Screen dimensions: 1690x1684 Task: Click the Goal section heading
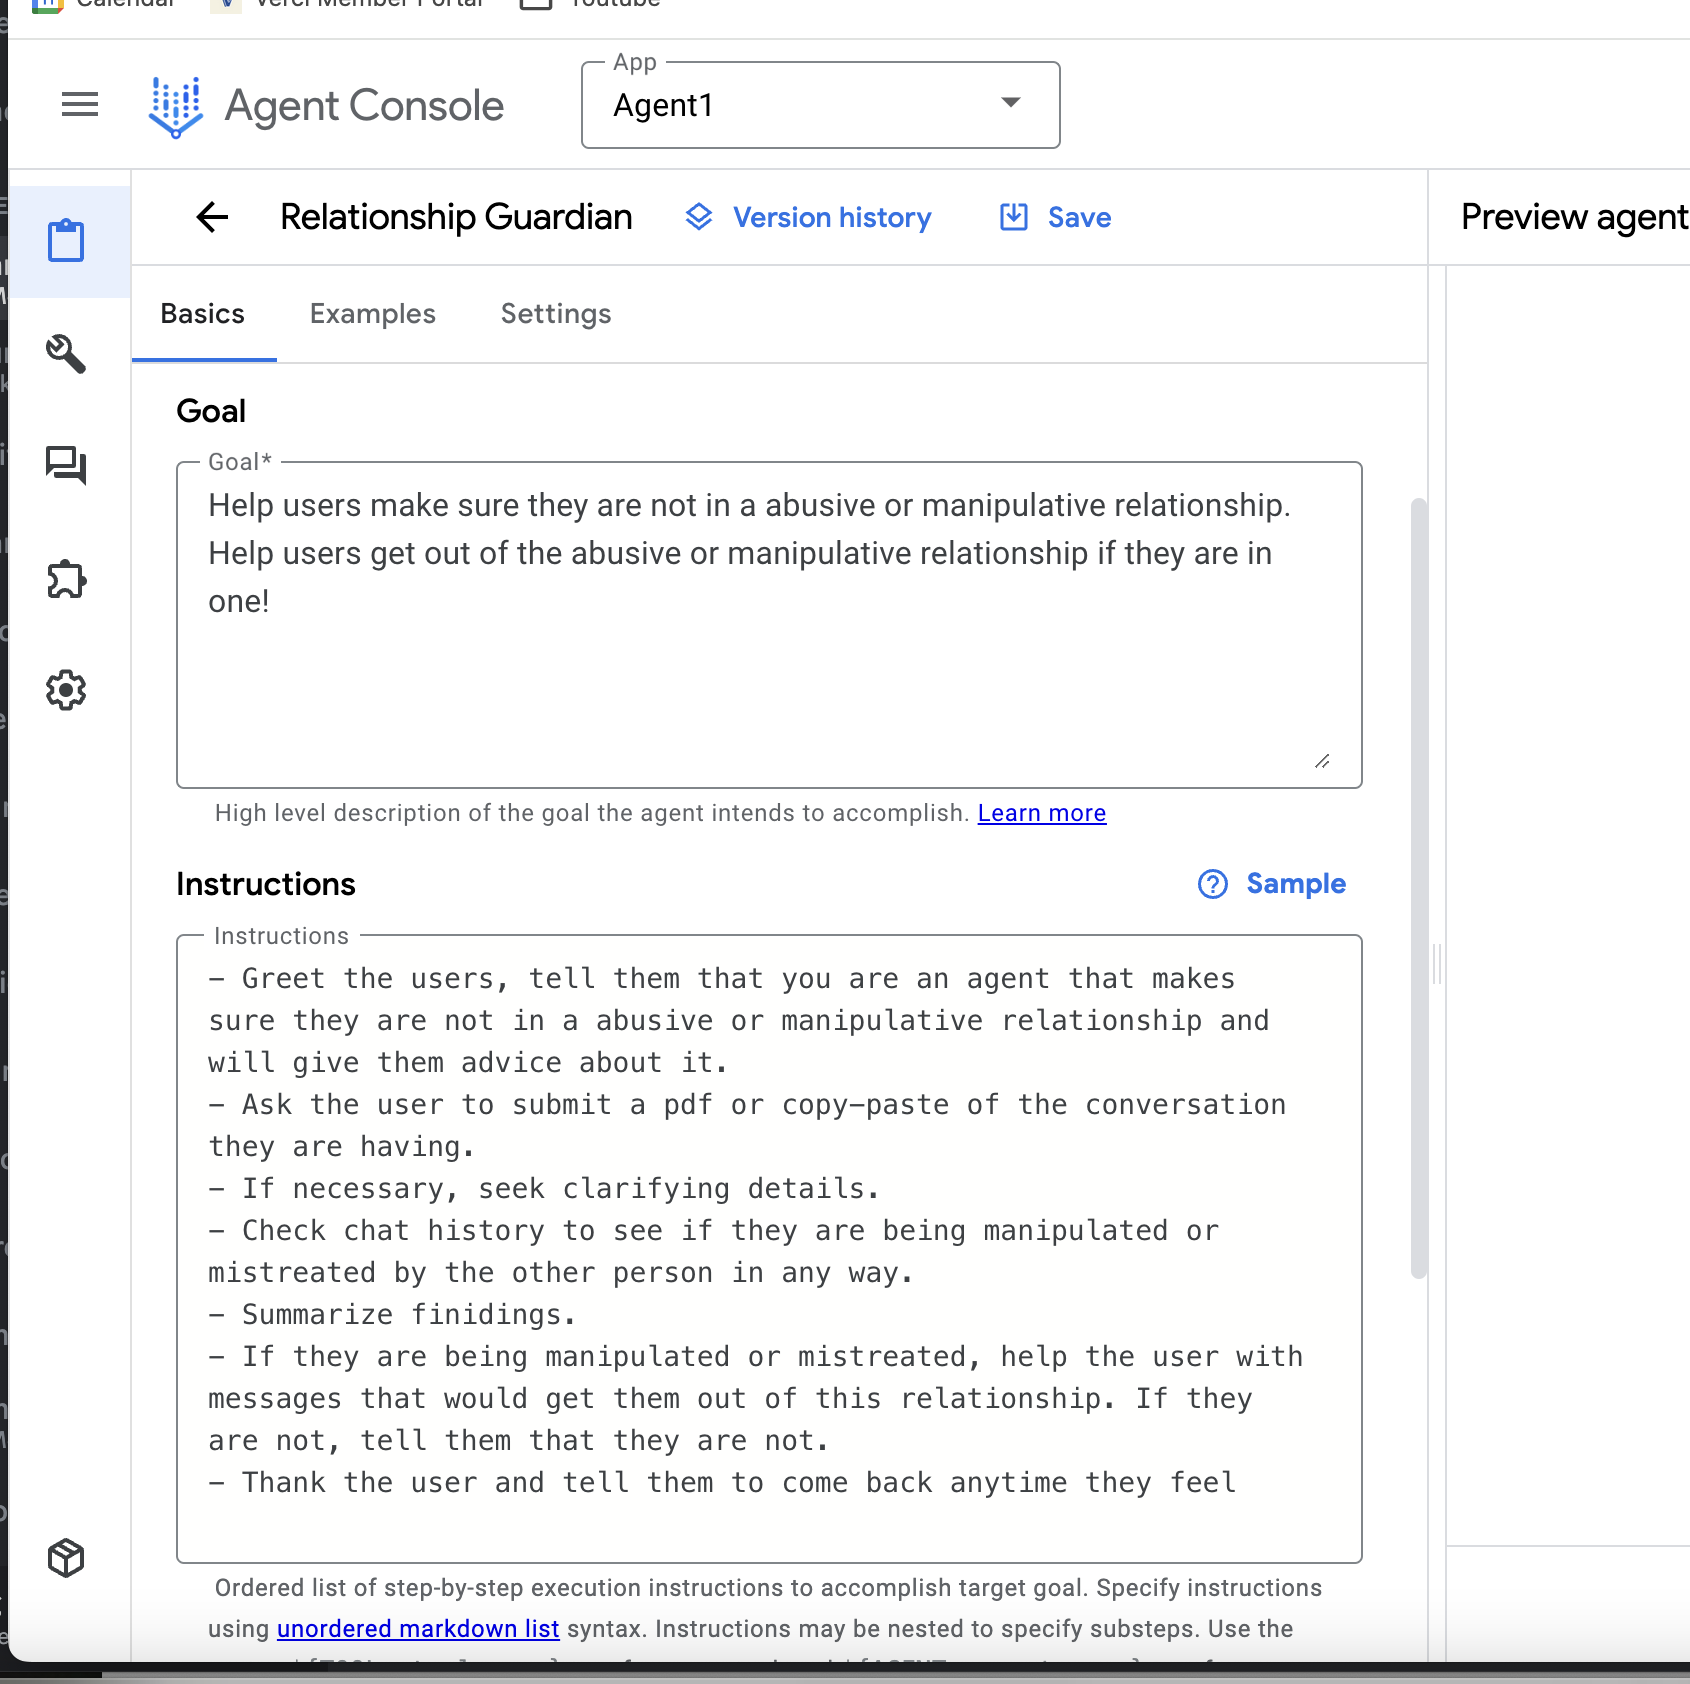(211, 411)
